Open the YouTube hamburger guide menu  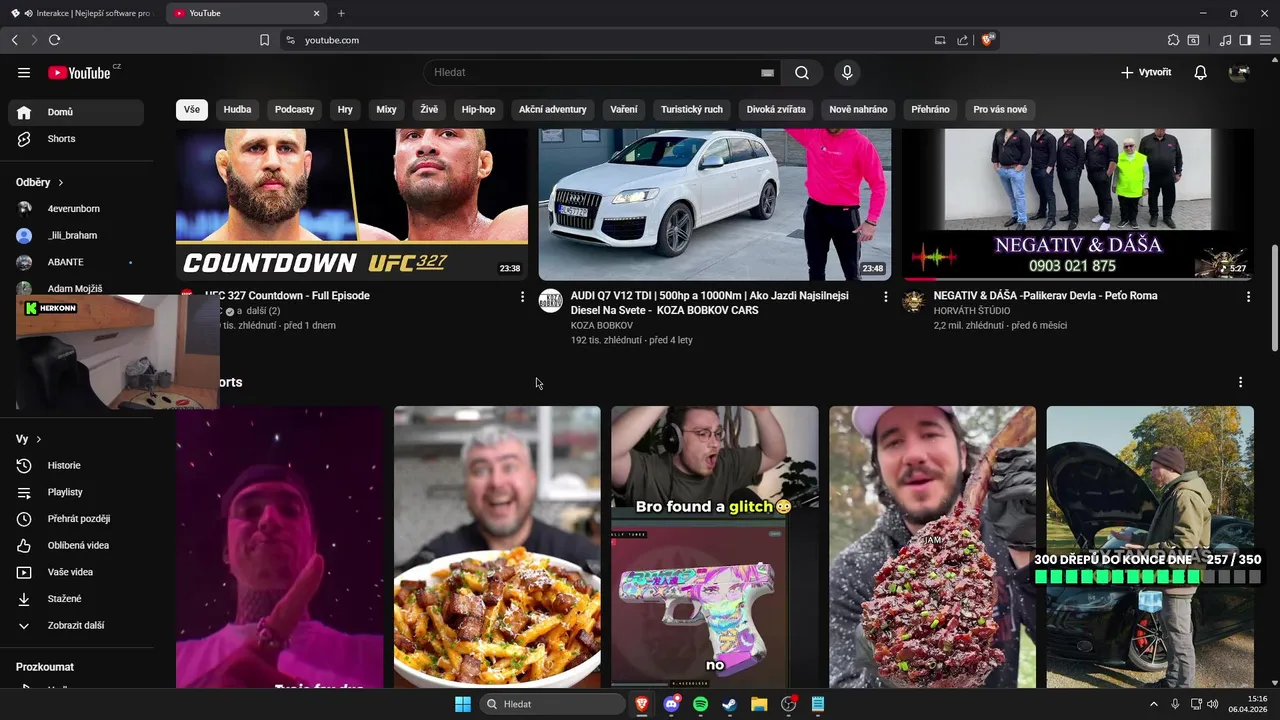click(x=24, y=72)
